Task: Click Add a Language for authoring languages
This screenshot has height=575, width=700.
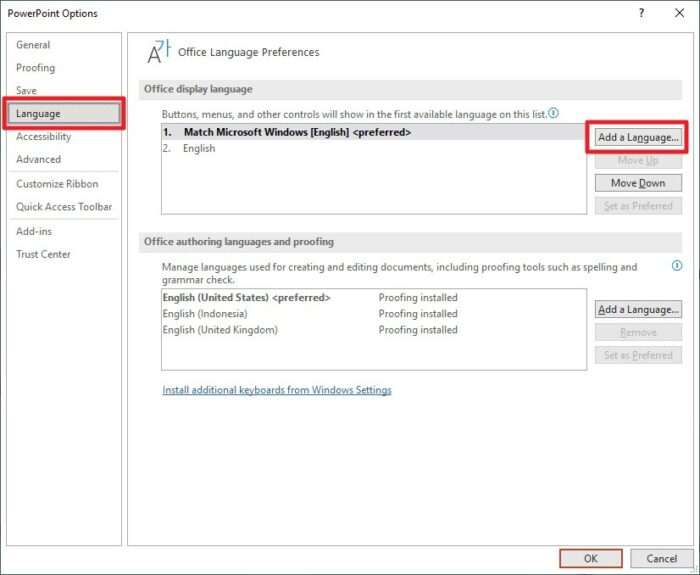Action: pyautogui.click(x=638, y=309)
